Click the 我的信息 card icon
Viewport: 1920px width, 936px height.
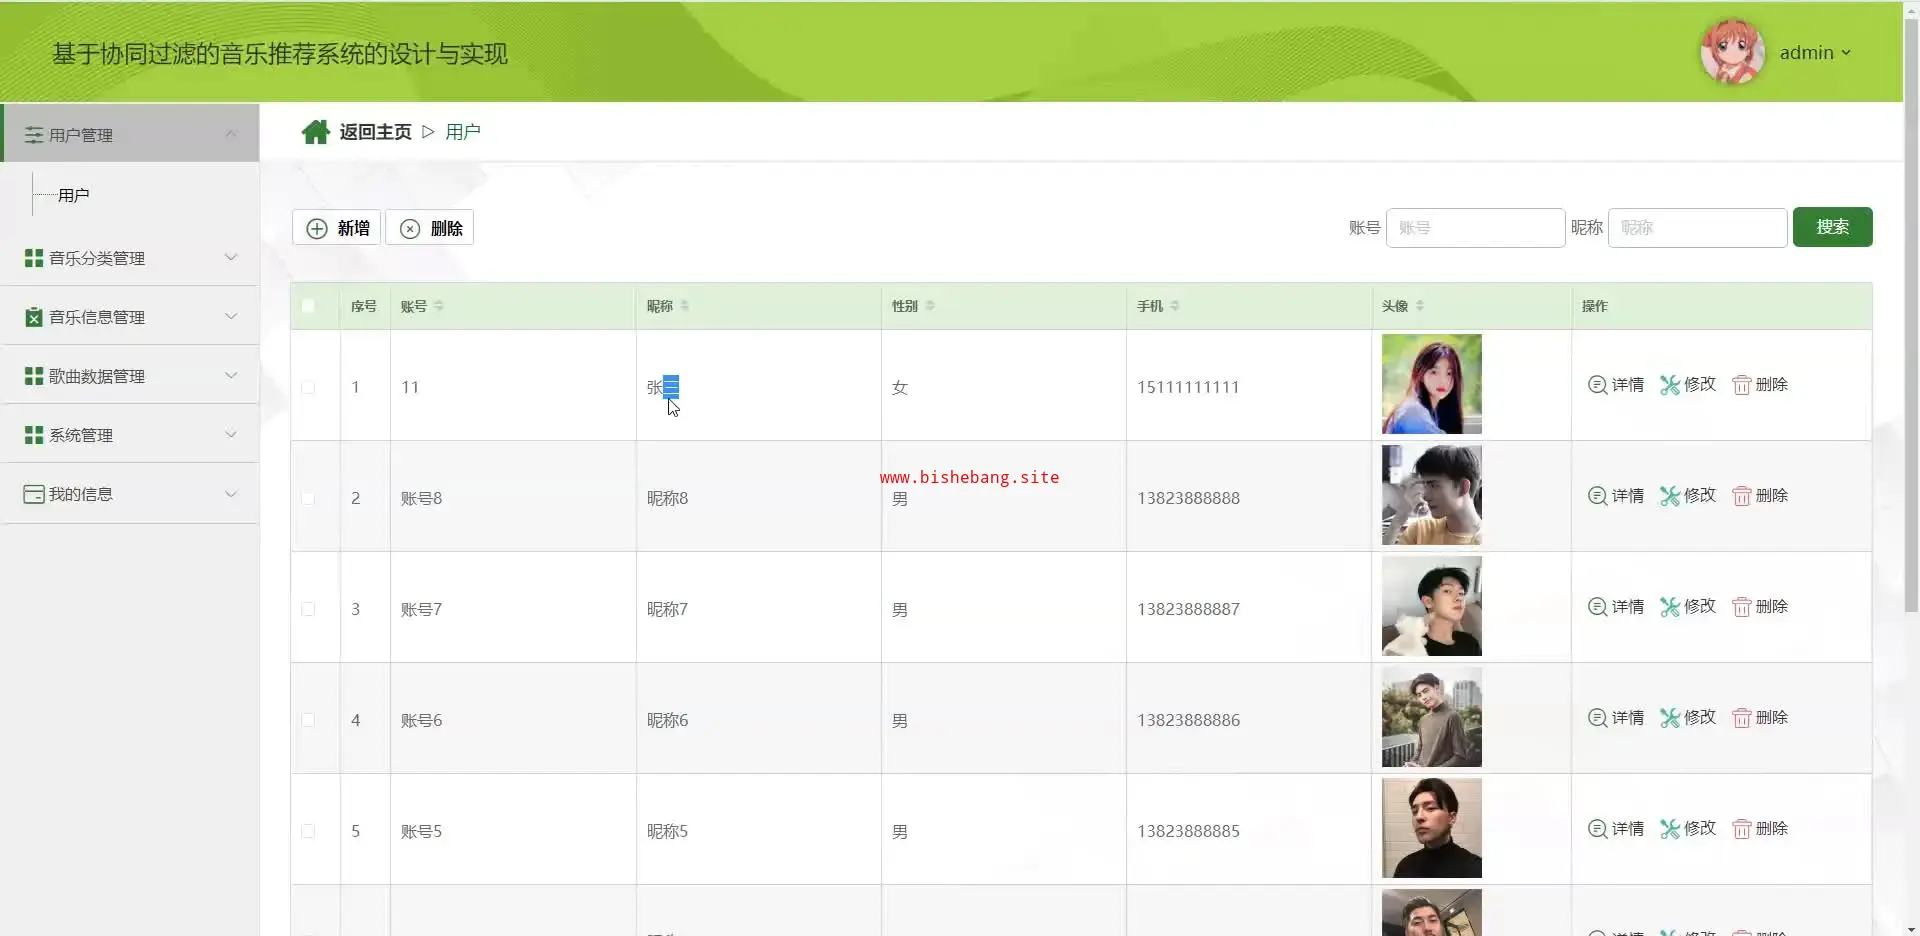point(34,494)
